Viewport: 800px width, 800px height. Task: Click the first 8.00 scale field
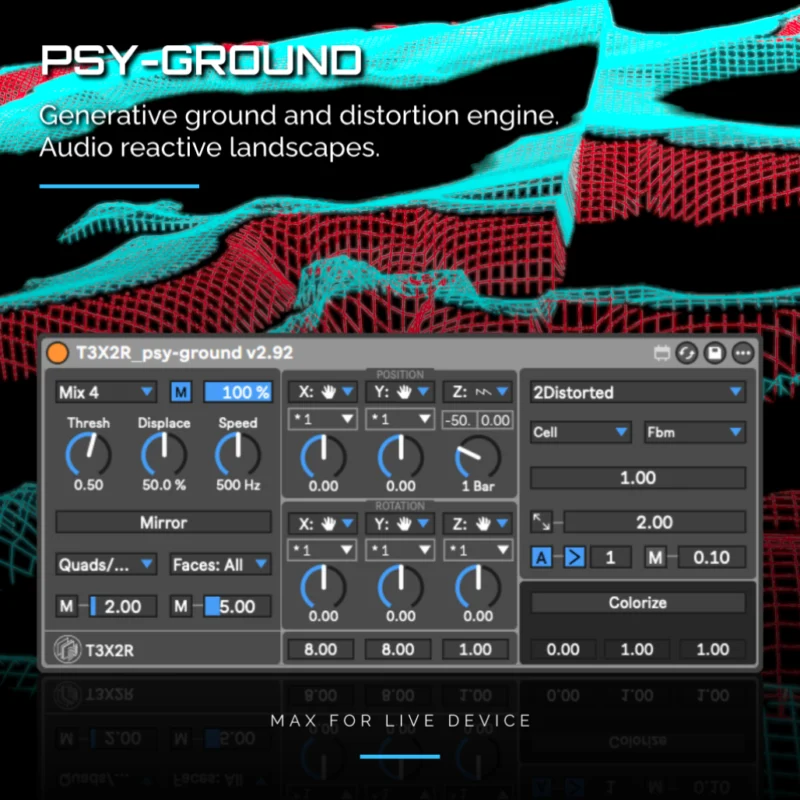click(x=321, y=649)
